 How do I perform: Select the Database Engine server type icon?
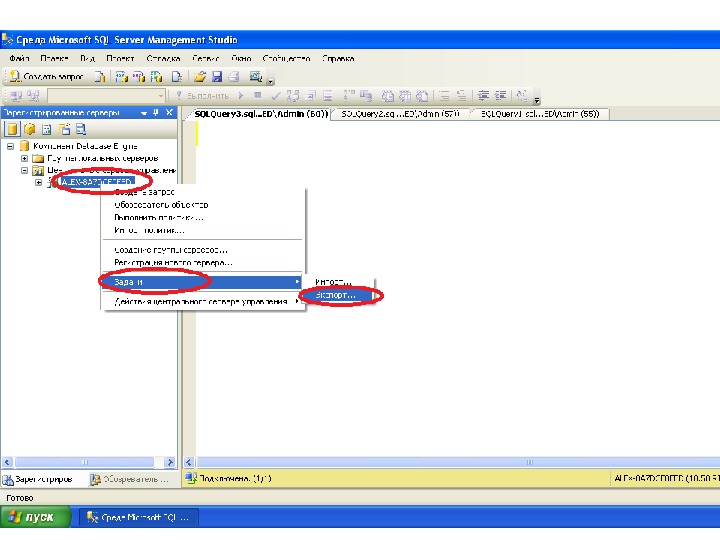[x=12, y=129]
